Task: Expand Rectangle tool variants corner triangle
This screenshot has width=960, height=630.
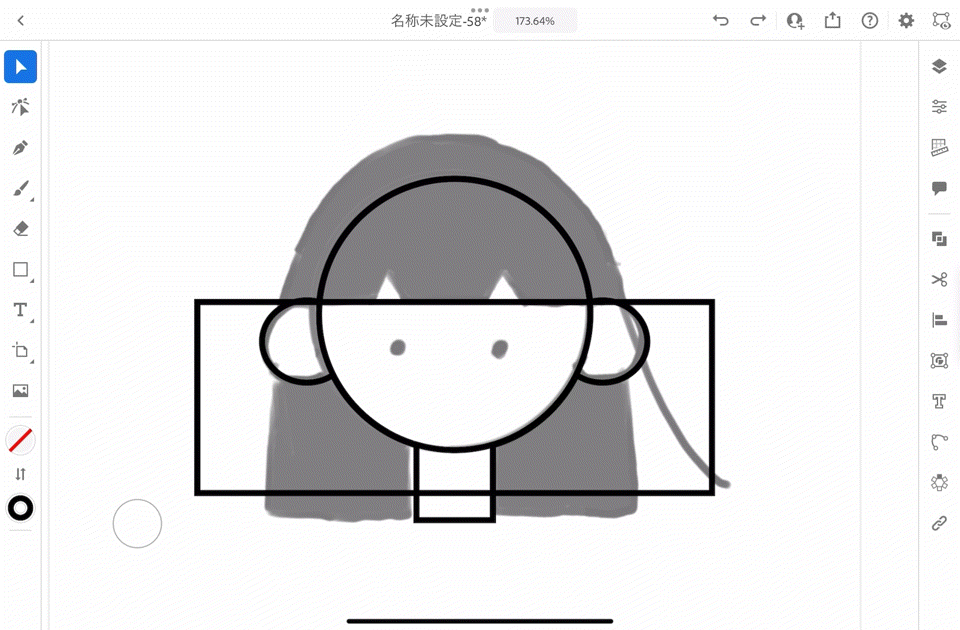Action: click(32, 280)
